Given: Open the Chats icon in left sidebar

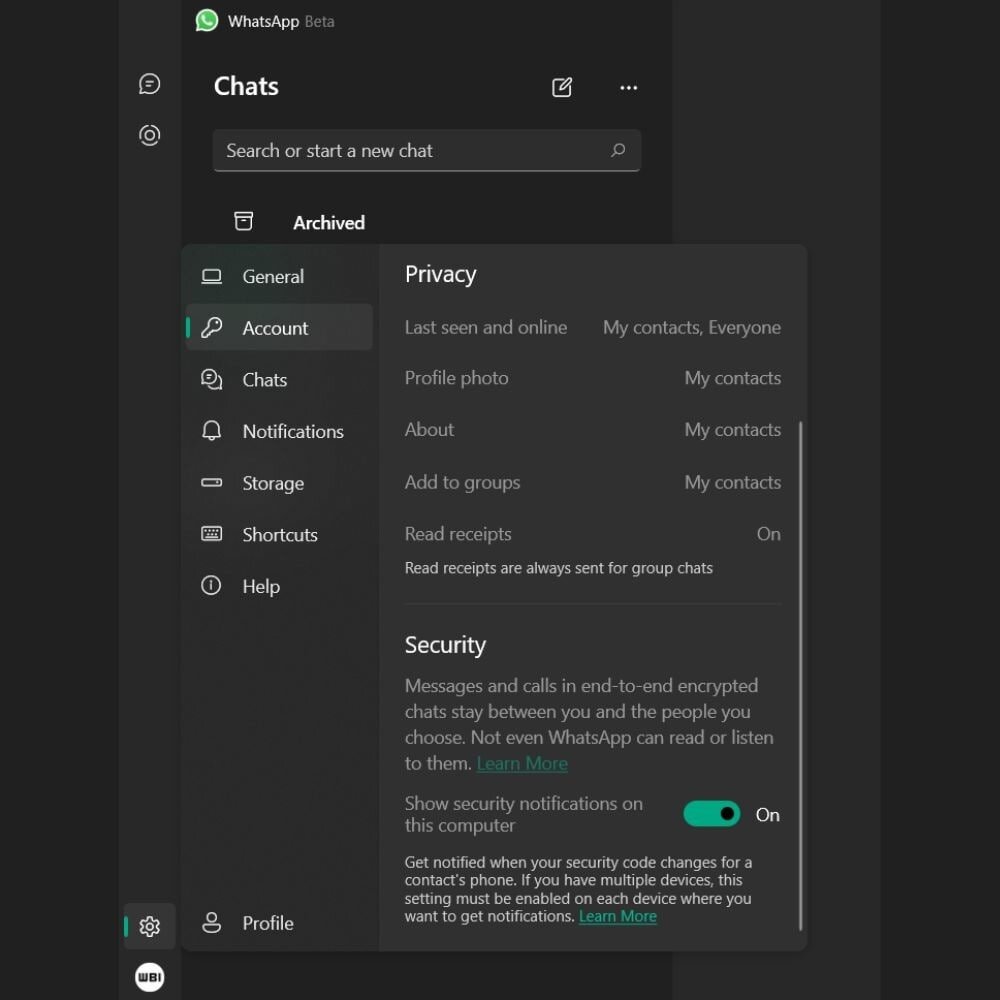Looking at the screenshot, I should [x=150, y=84].
